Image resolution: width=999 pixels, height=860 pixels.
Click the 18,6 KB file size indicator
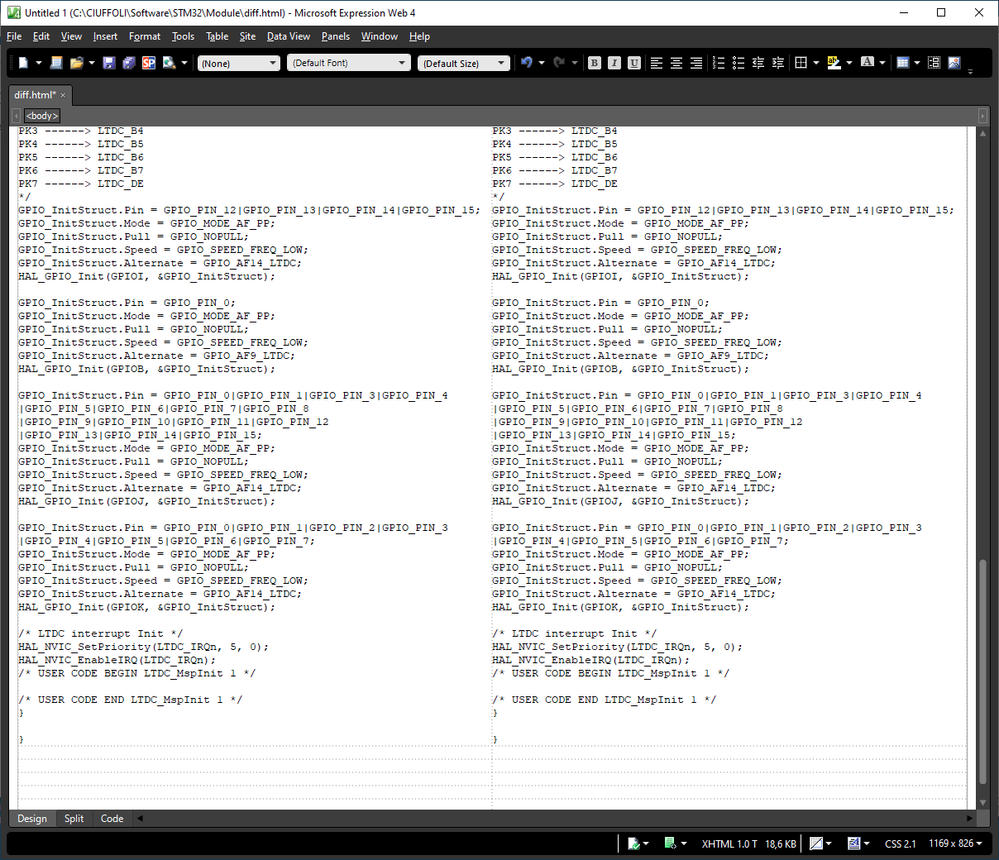click(x=780, y=843)
